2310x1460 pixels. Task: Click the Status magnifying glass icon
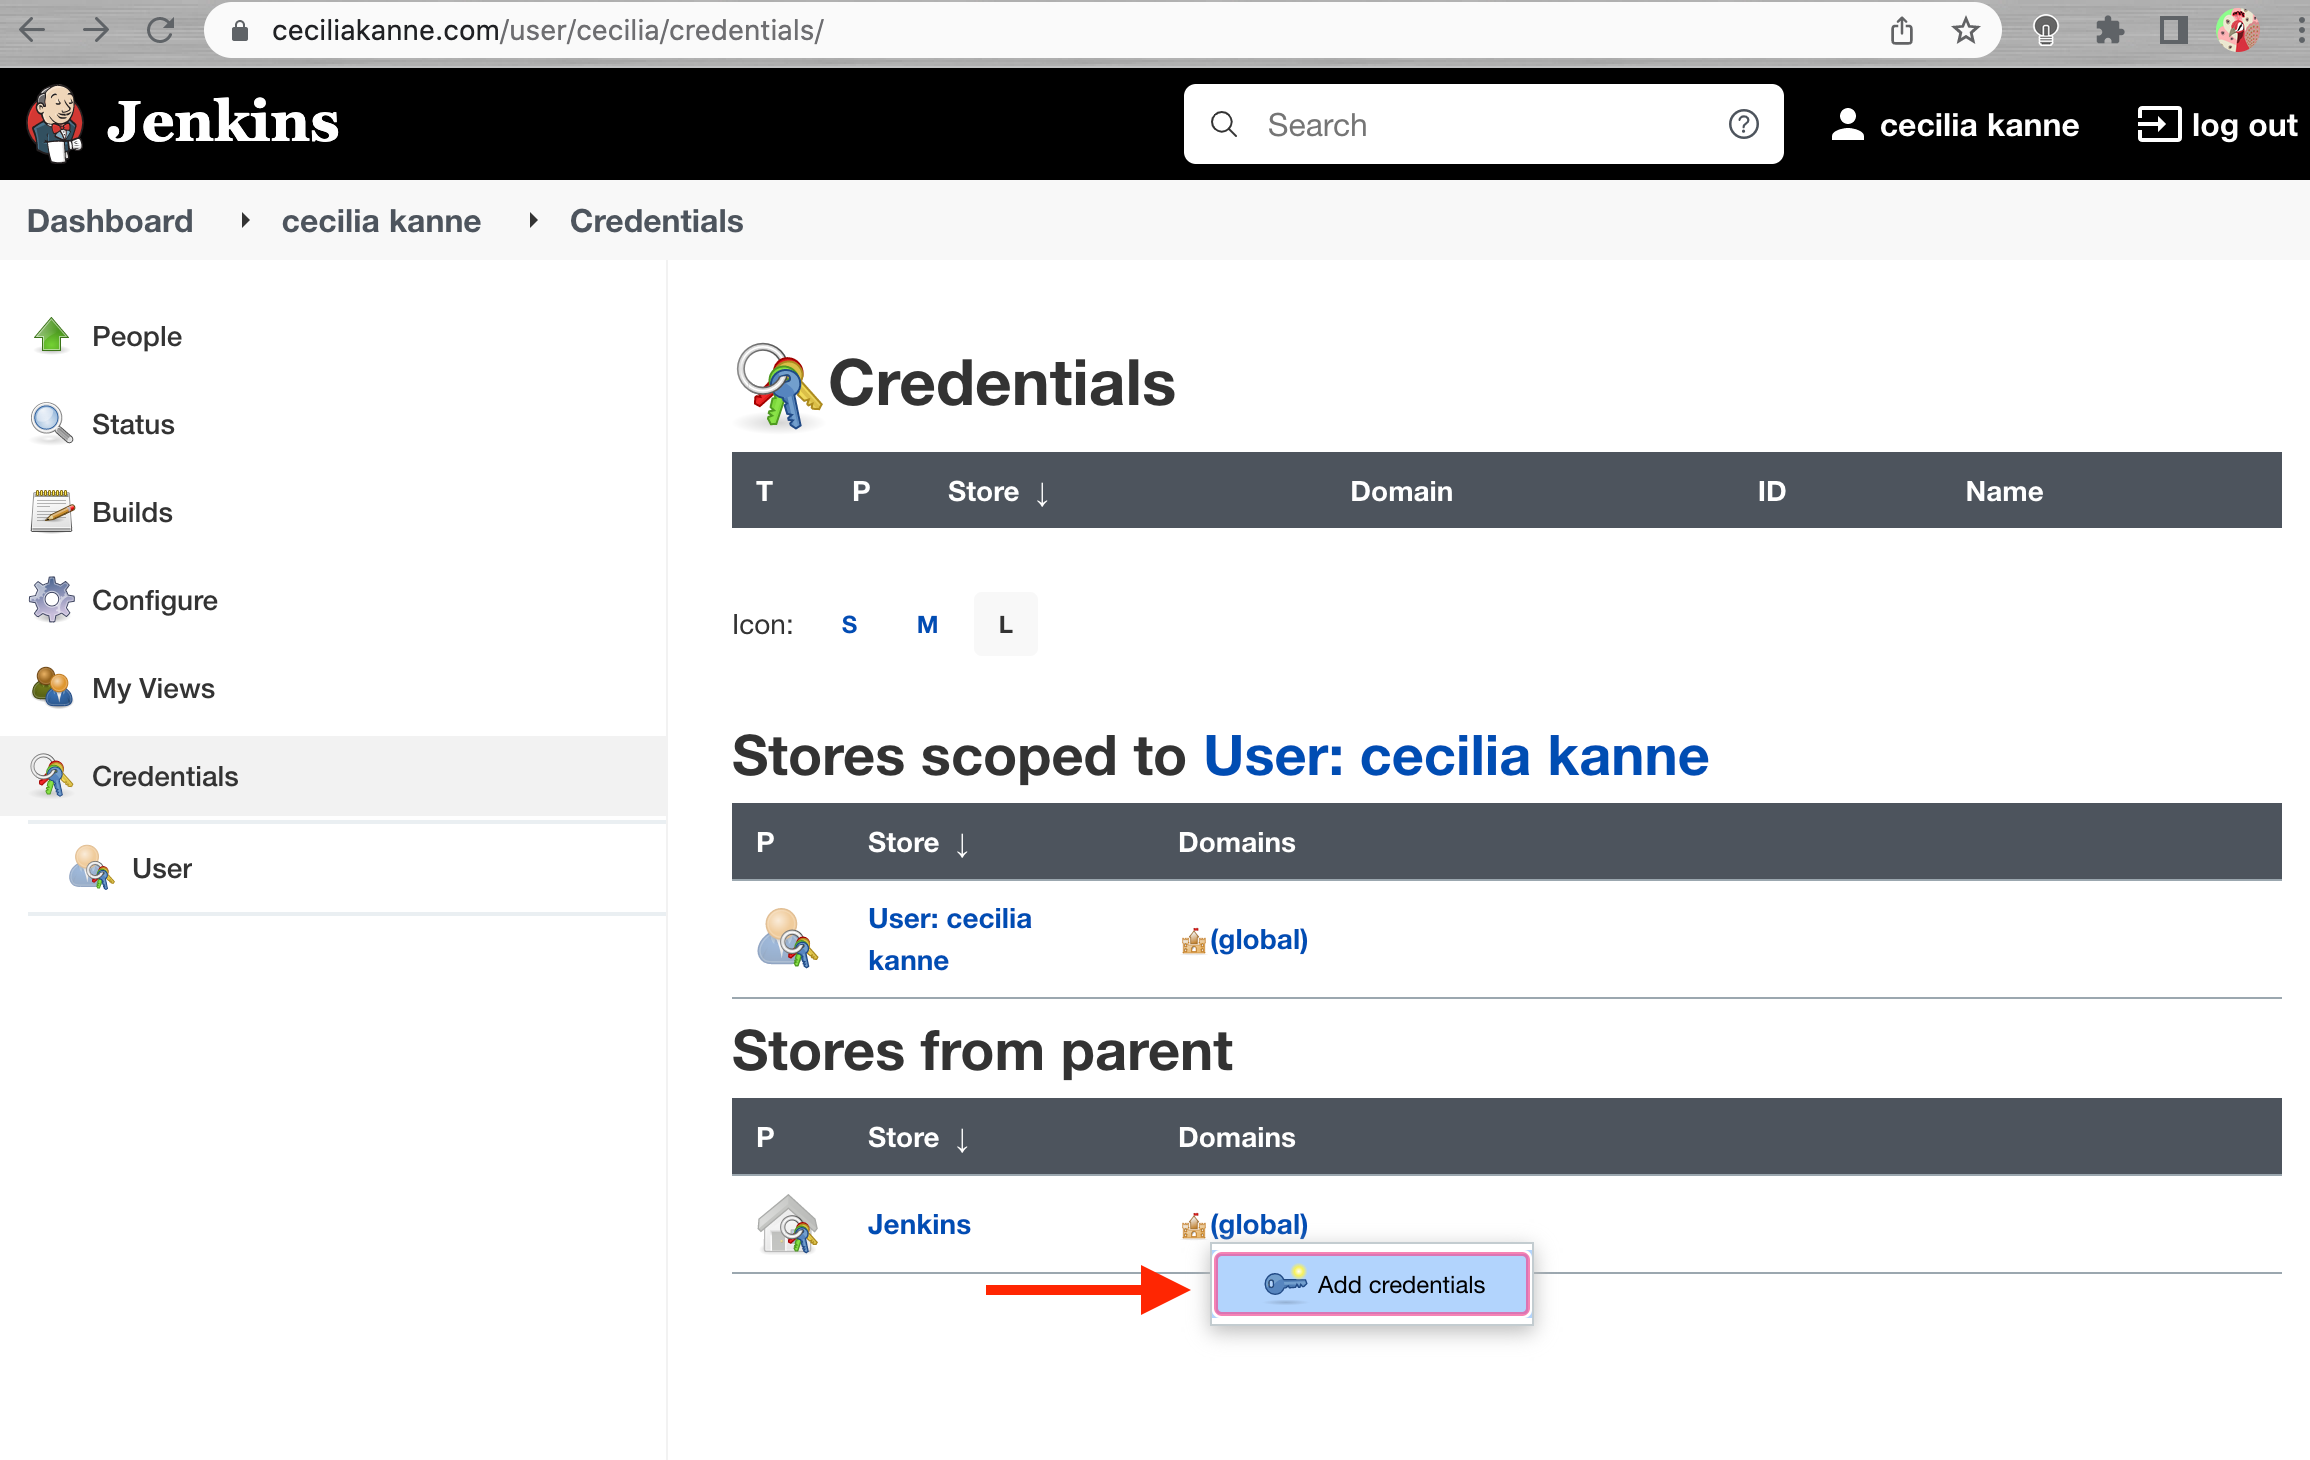tap(51, 424)
